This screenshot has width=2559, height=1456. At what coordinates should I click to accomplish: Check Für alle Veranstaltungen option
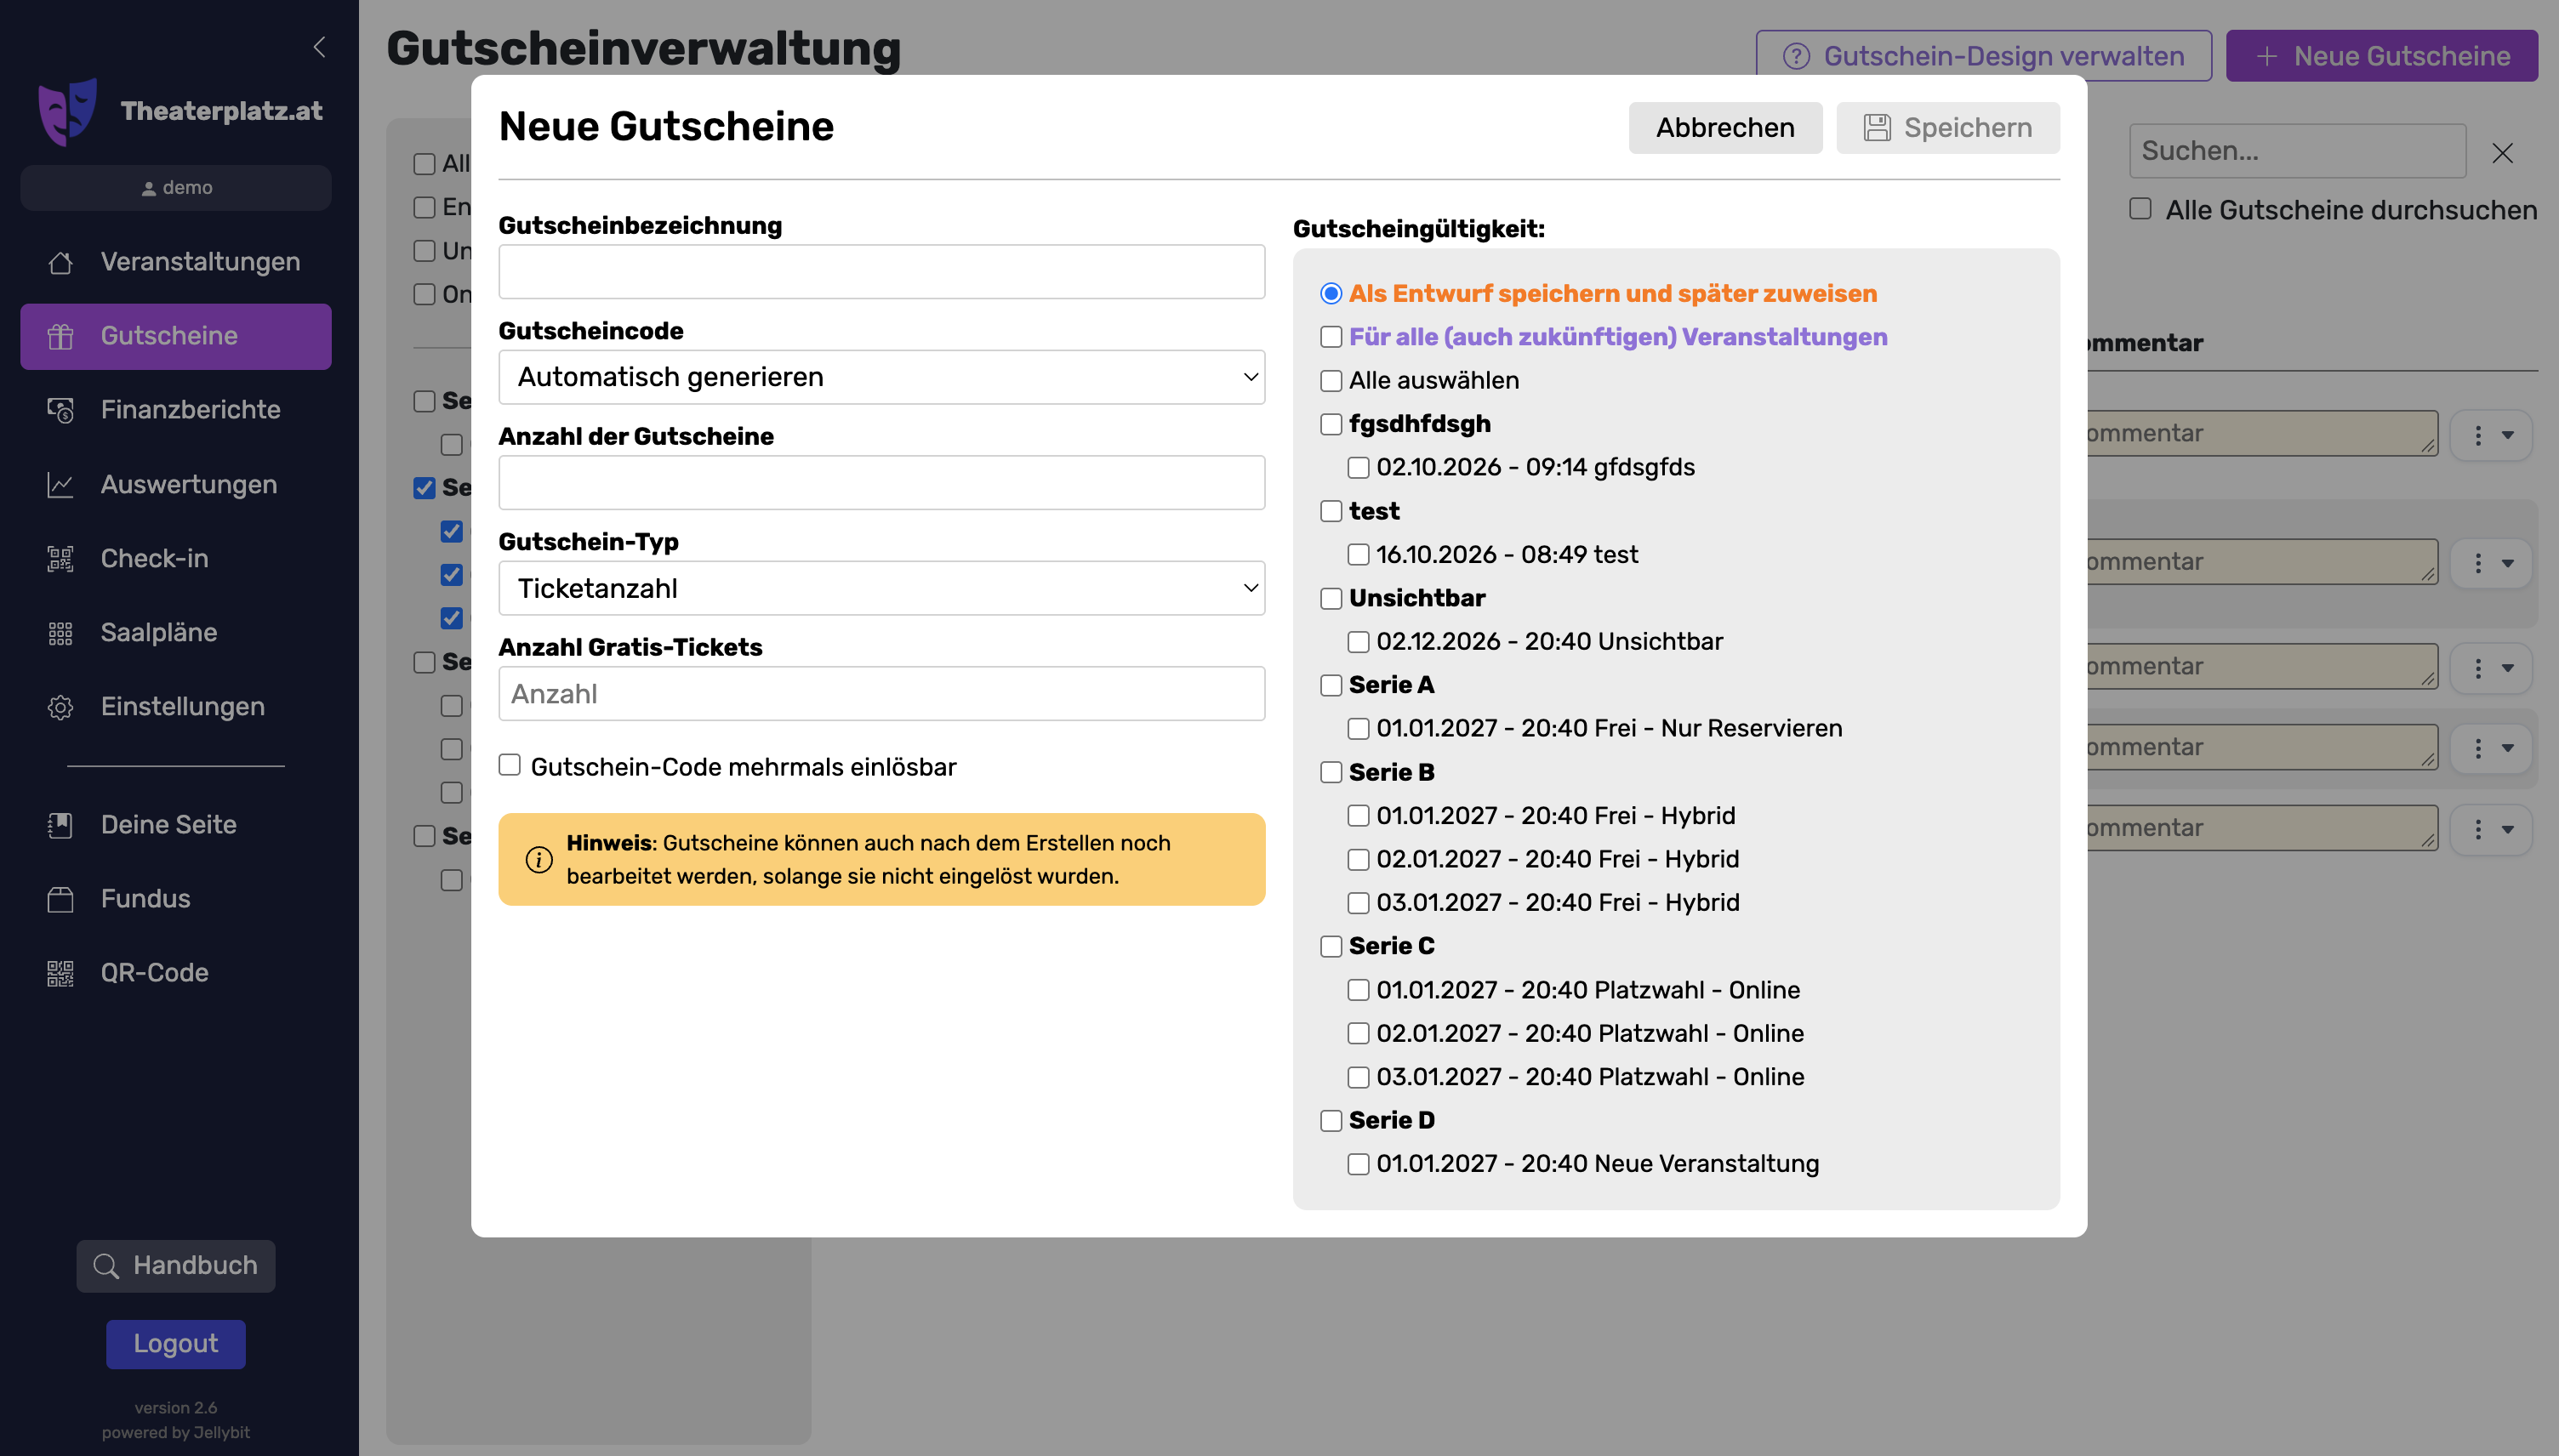coord(1331,337)
